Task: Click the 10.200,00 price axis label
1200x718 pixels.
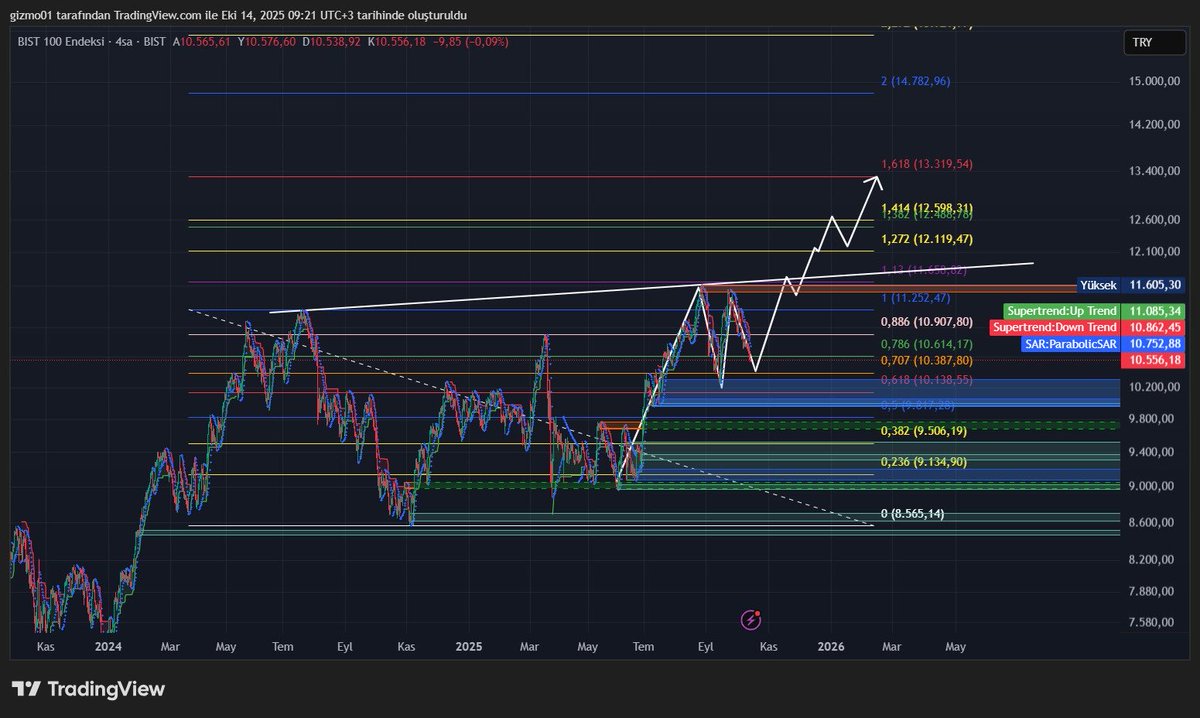Action: coord(1154,387)
